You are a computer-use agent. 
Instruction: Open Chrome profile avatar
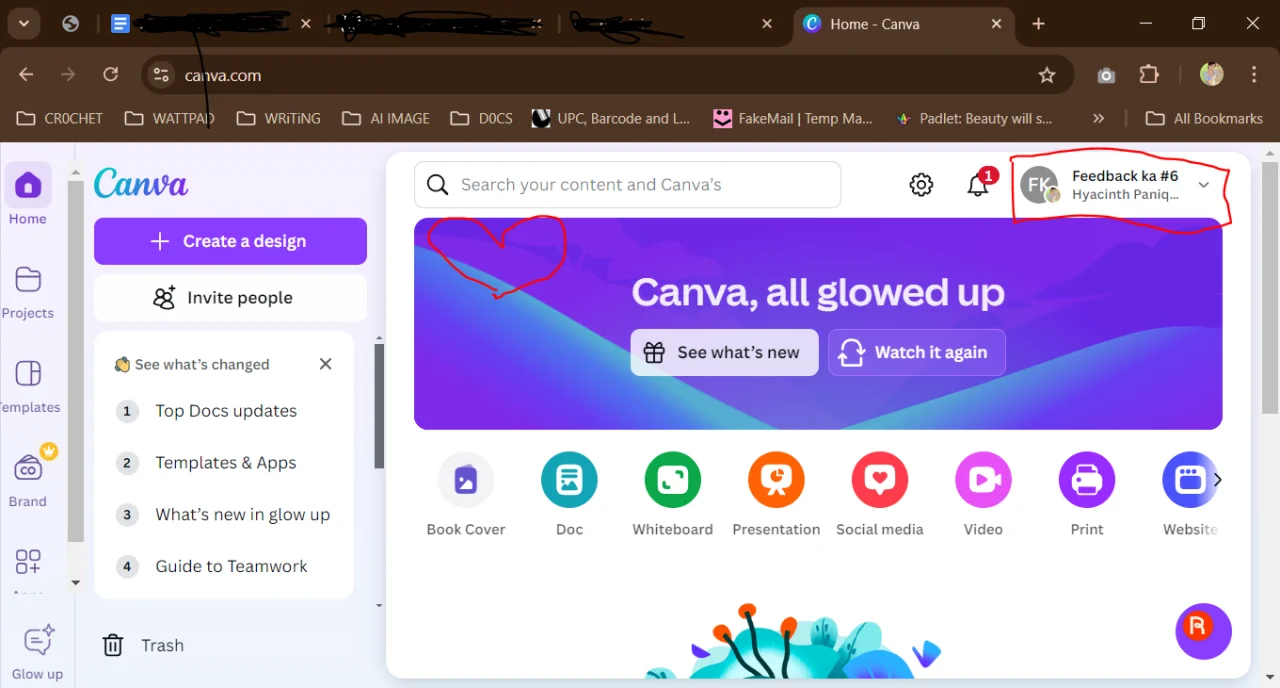tap(1212, 75)
